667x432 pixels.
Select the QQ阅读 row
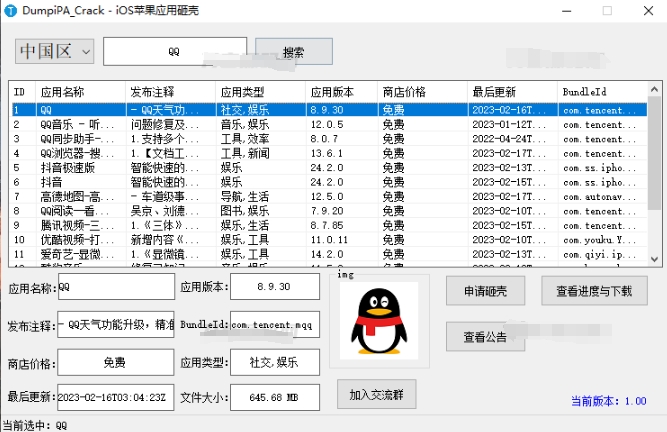[329, 211]
